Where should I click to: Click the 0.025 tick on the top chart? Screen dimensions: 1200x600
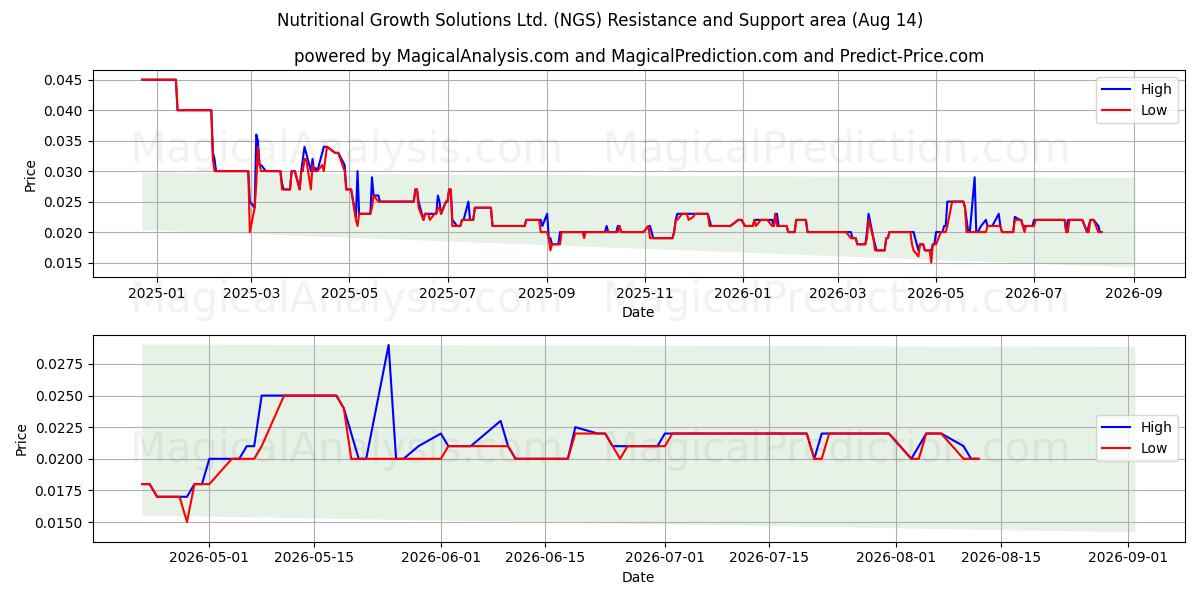(65, 202)
